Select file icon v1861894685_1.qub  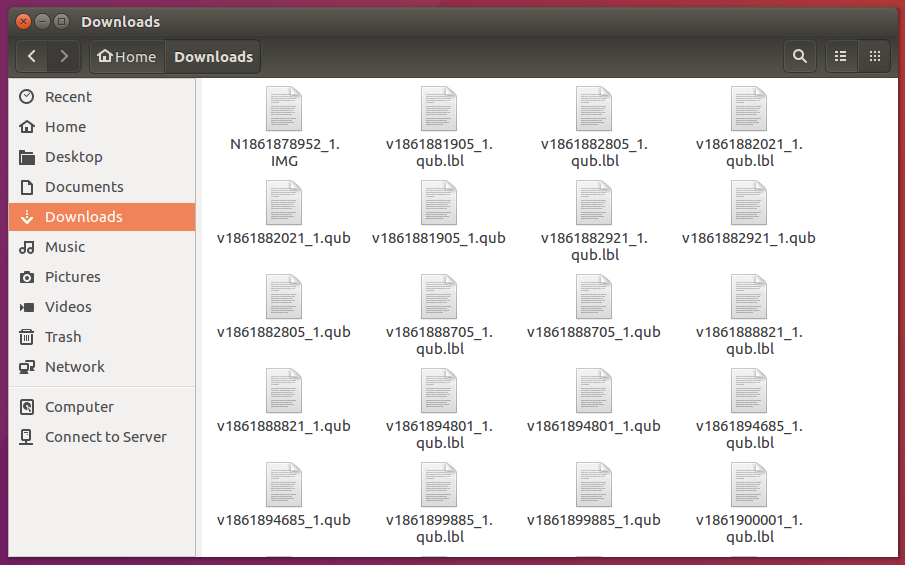[284, 485]
